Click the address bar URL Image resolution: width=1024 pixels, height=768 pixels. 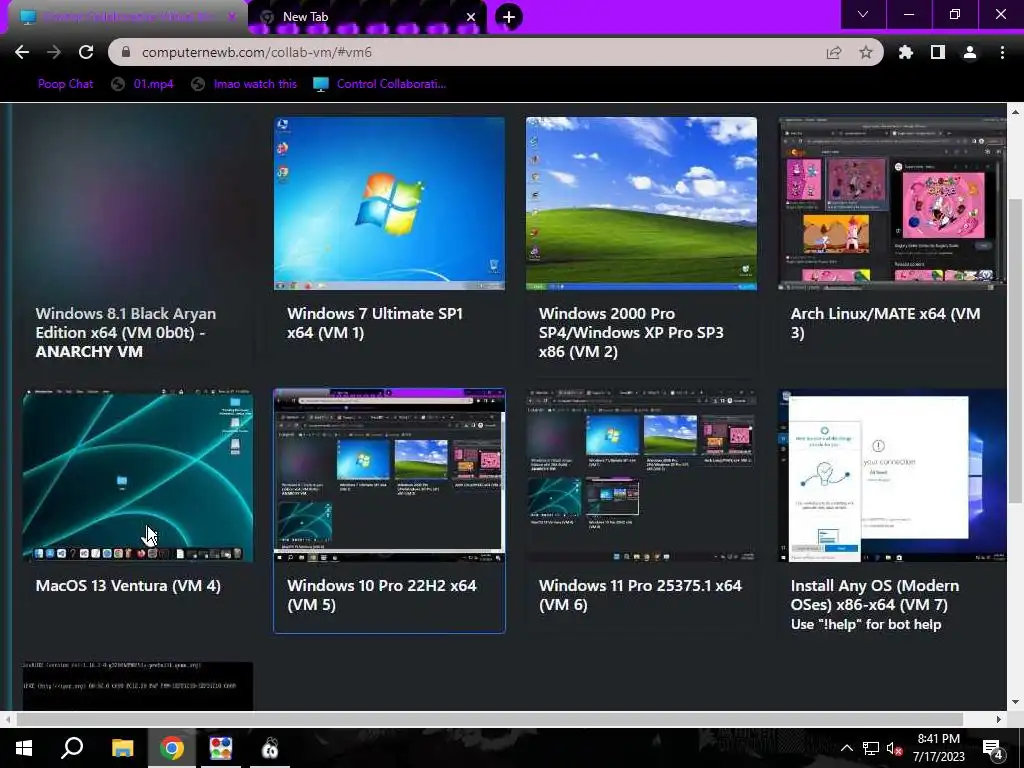tap(257, 52)
